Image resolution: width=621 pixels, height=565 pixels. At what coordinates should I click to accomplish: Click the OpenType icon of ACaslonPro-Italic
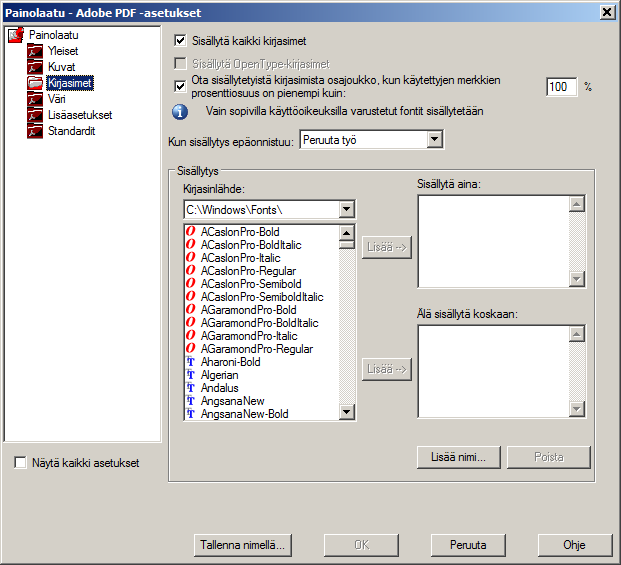pyautogui.click(x=190, y=257)
